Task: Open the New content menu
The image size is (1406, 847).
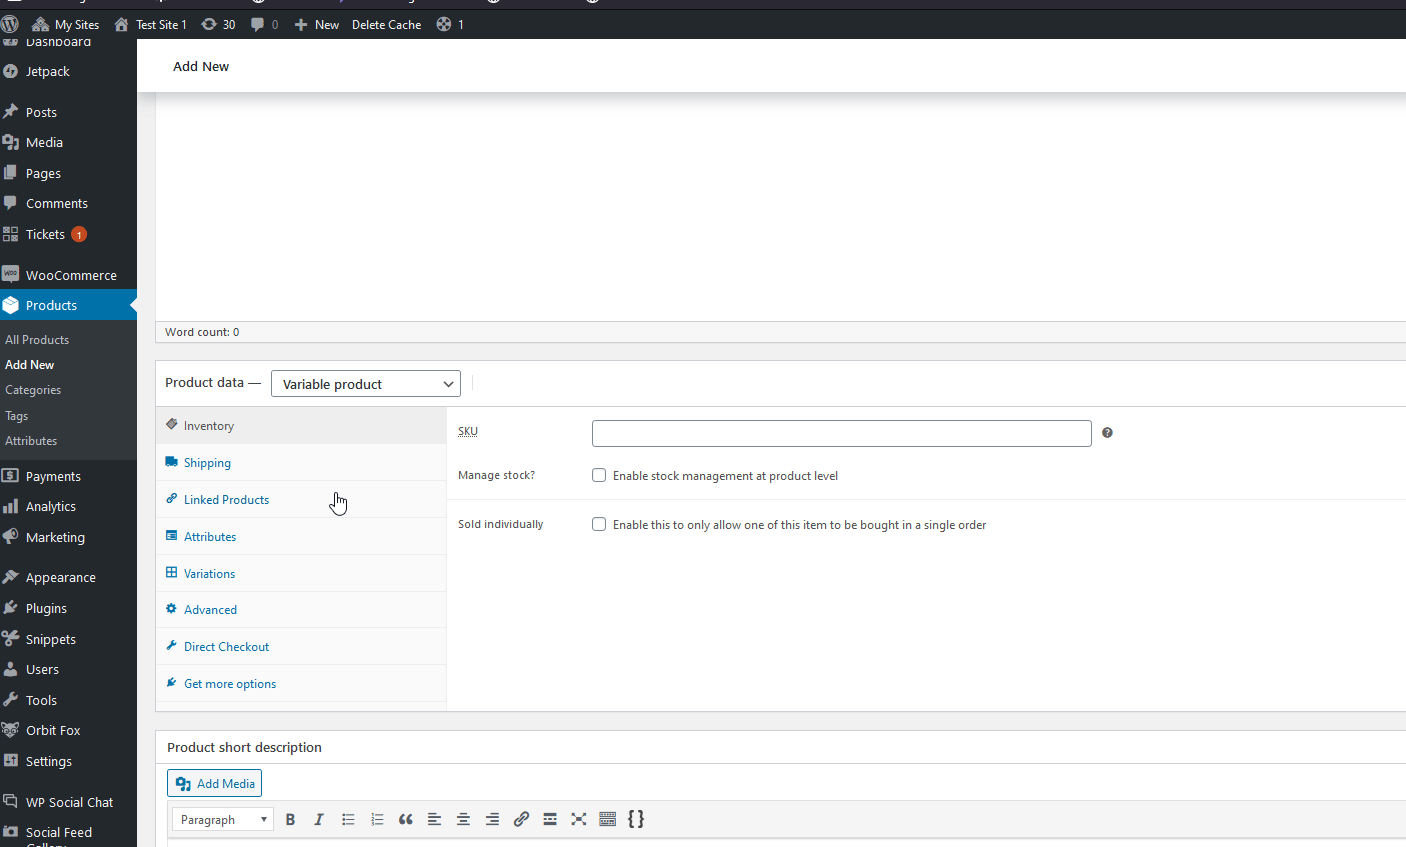Action: (317, 24)
